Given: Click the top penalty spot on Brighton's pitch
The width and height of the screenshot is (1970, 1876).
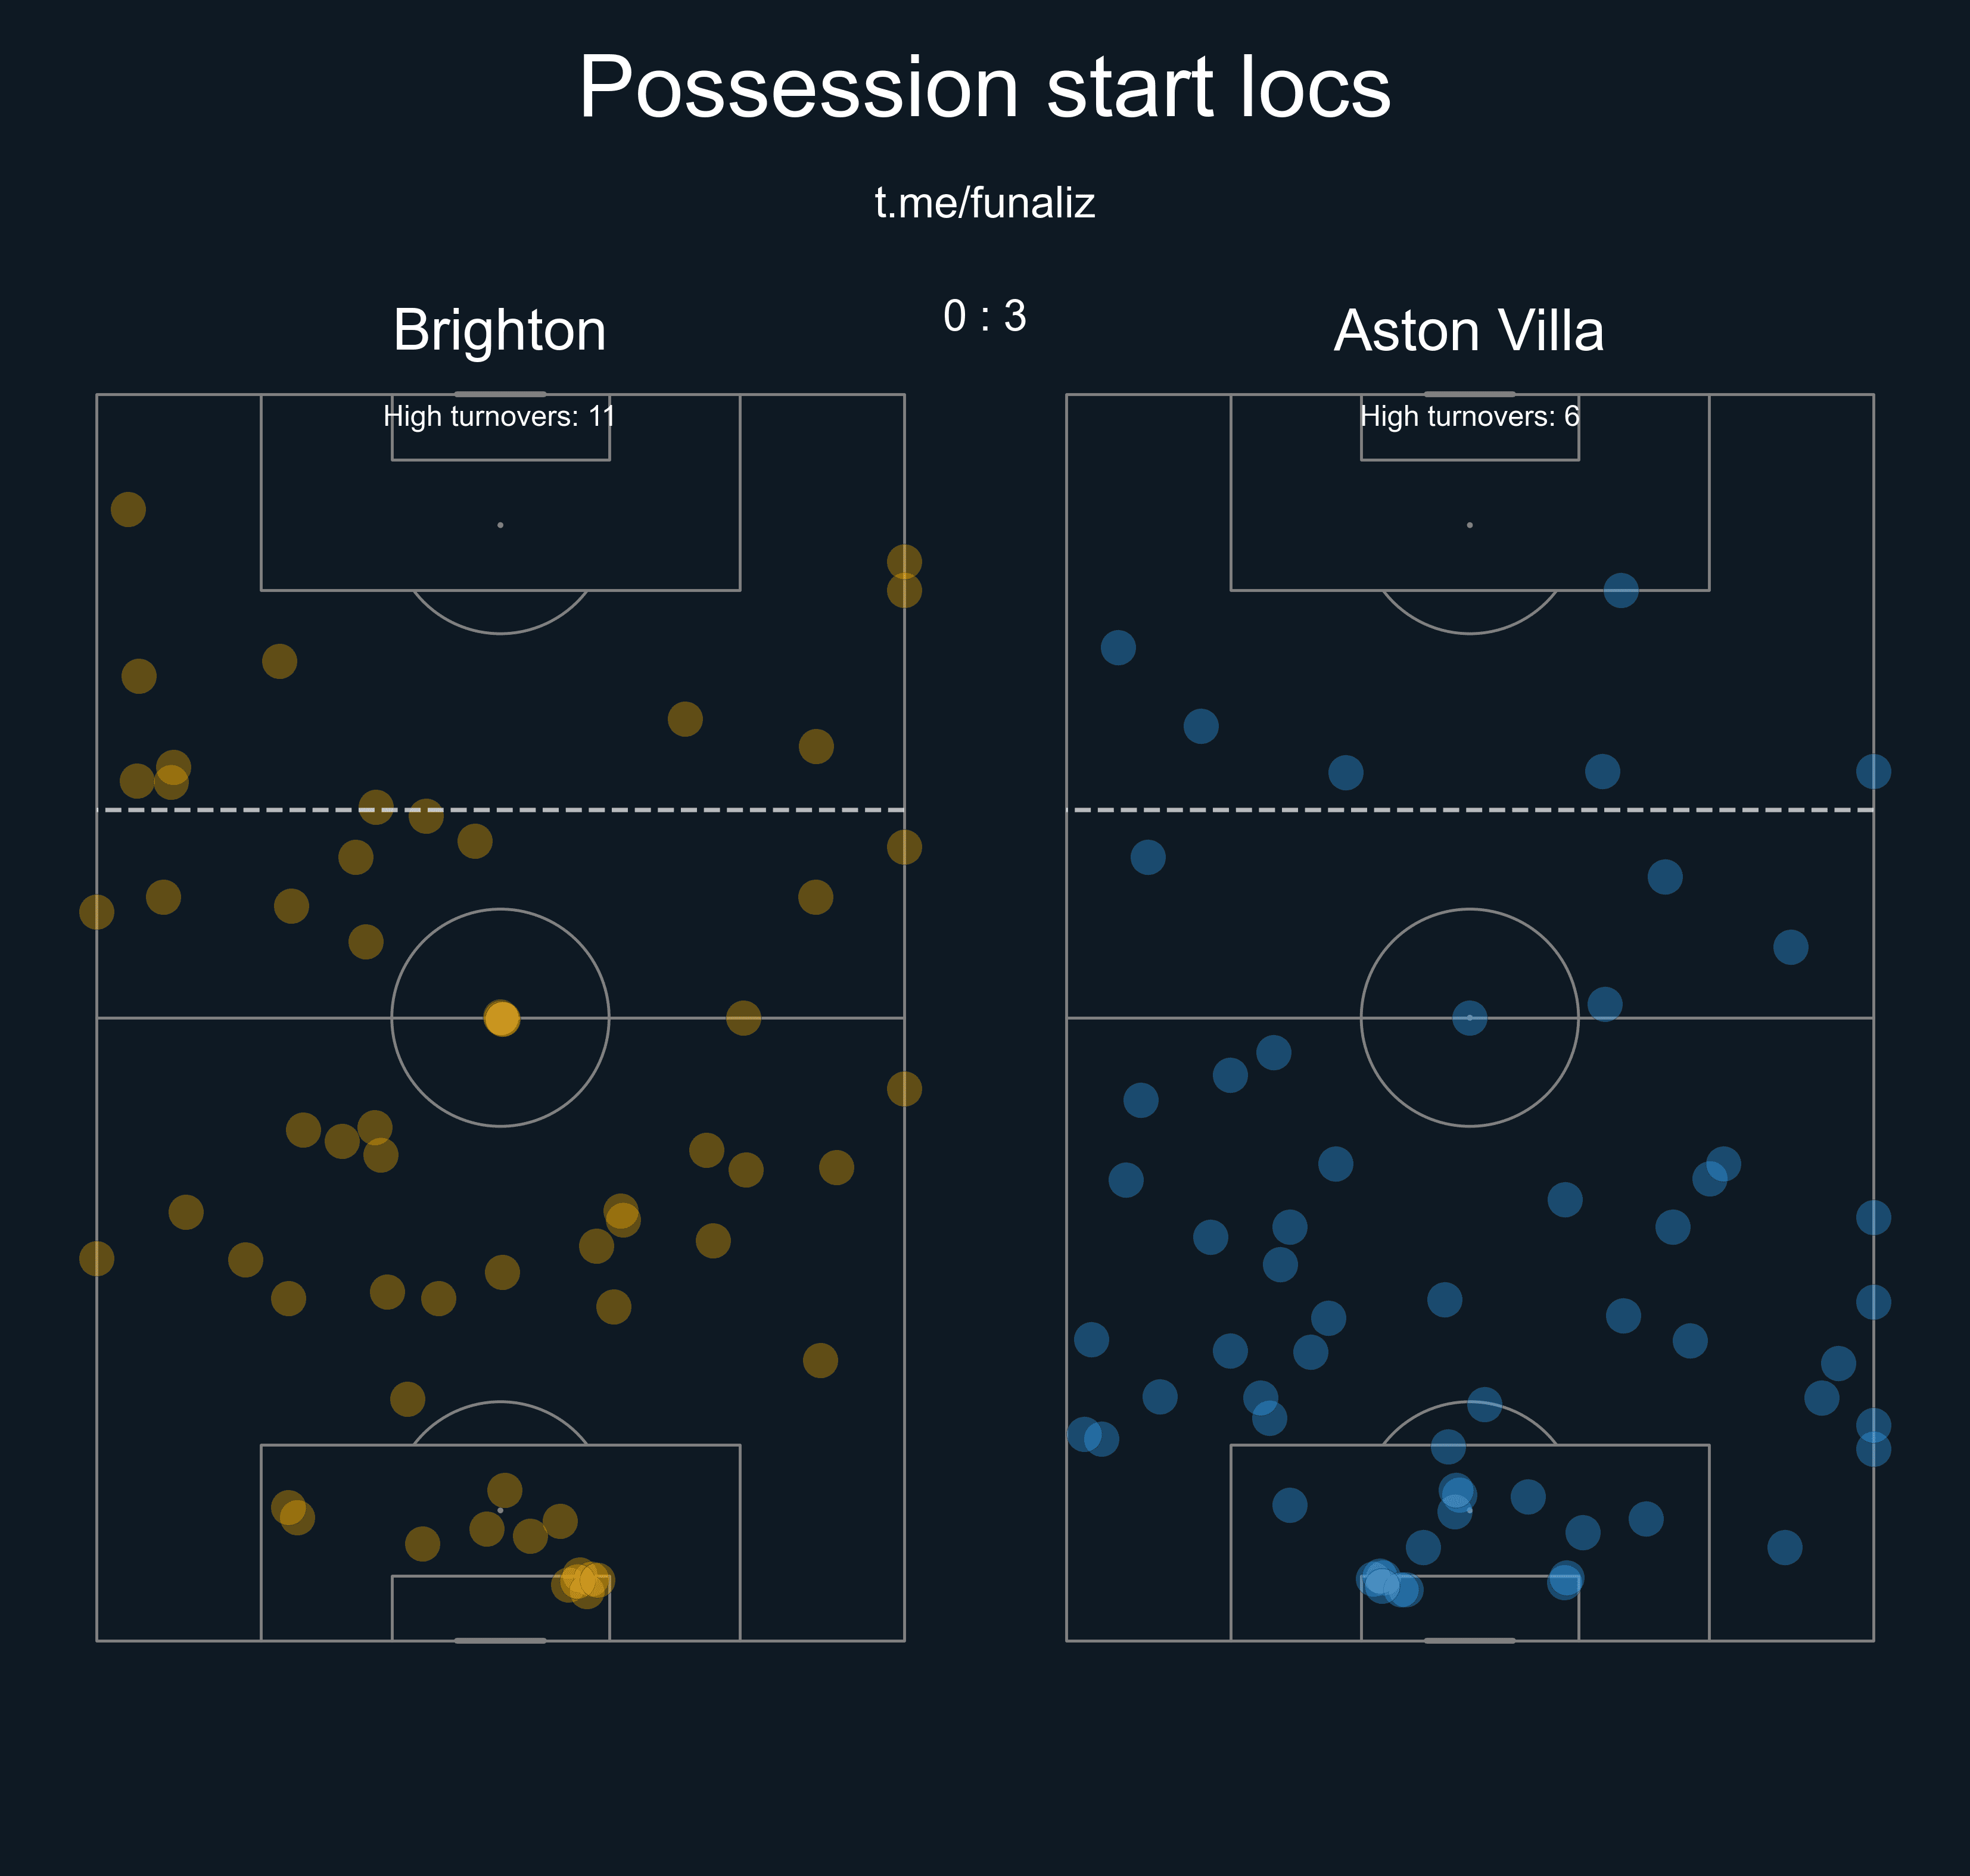Looking at the screenshot, I should (500, 525).
